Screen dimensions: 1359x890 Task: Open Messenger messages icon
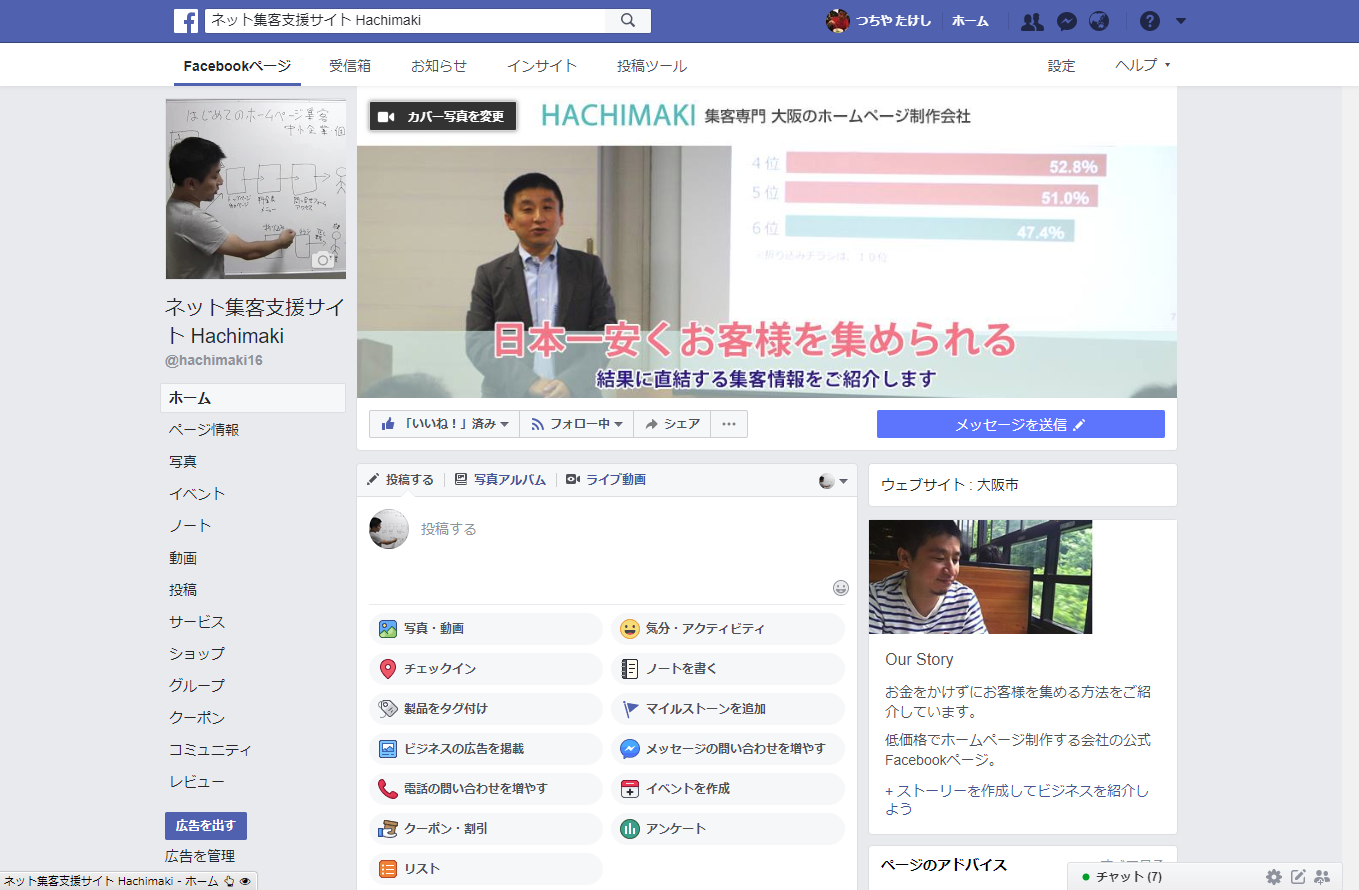click(x=1067, y=21)
